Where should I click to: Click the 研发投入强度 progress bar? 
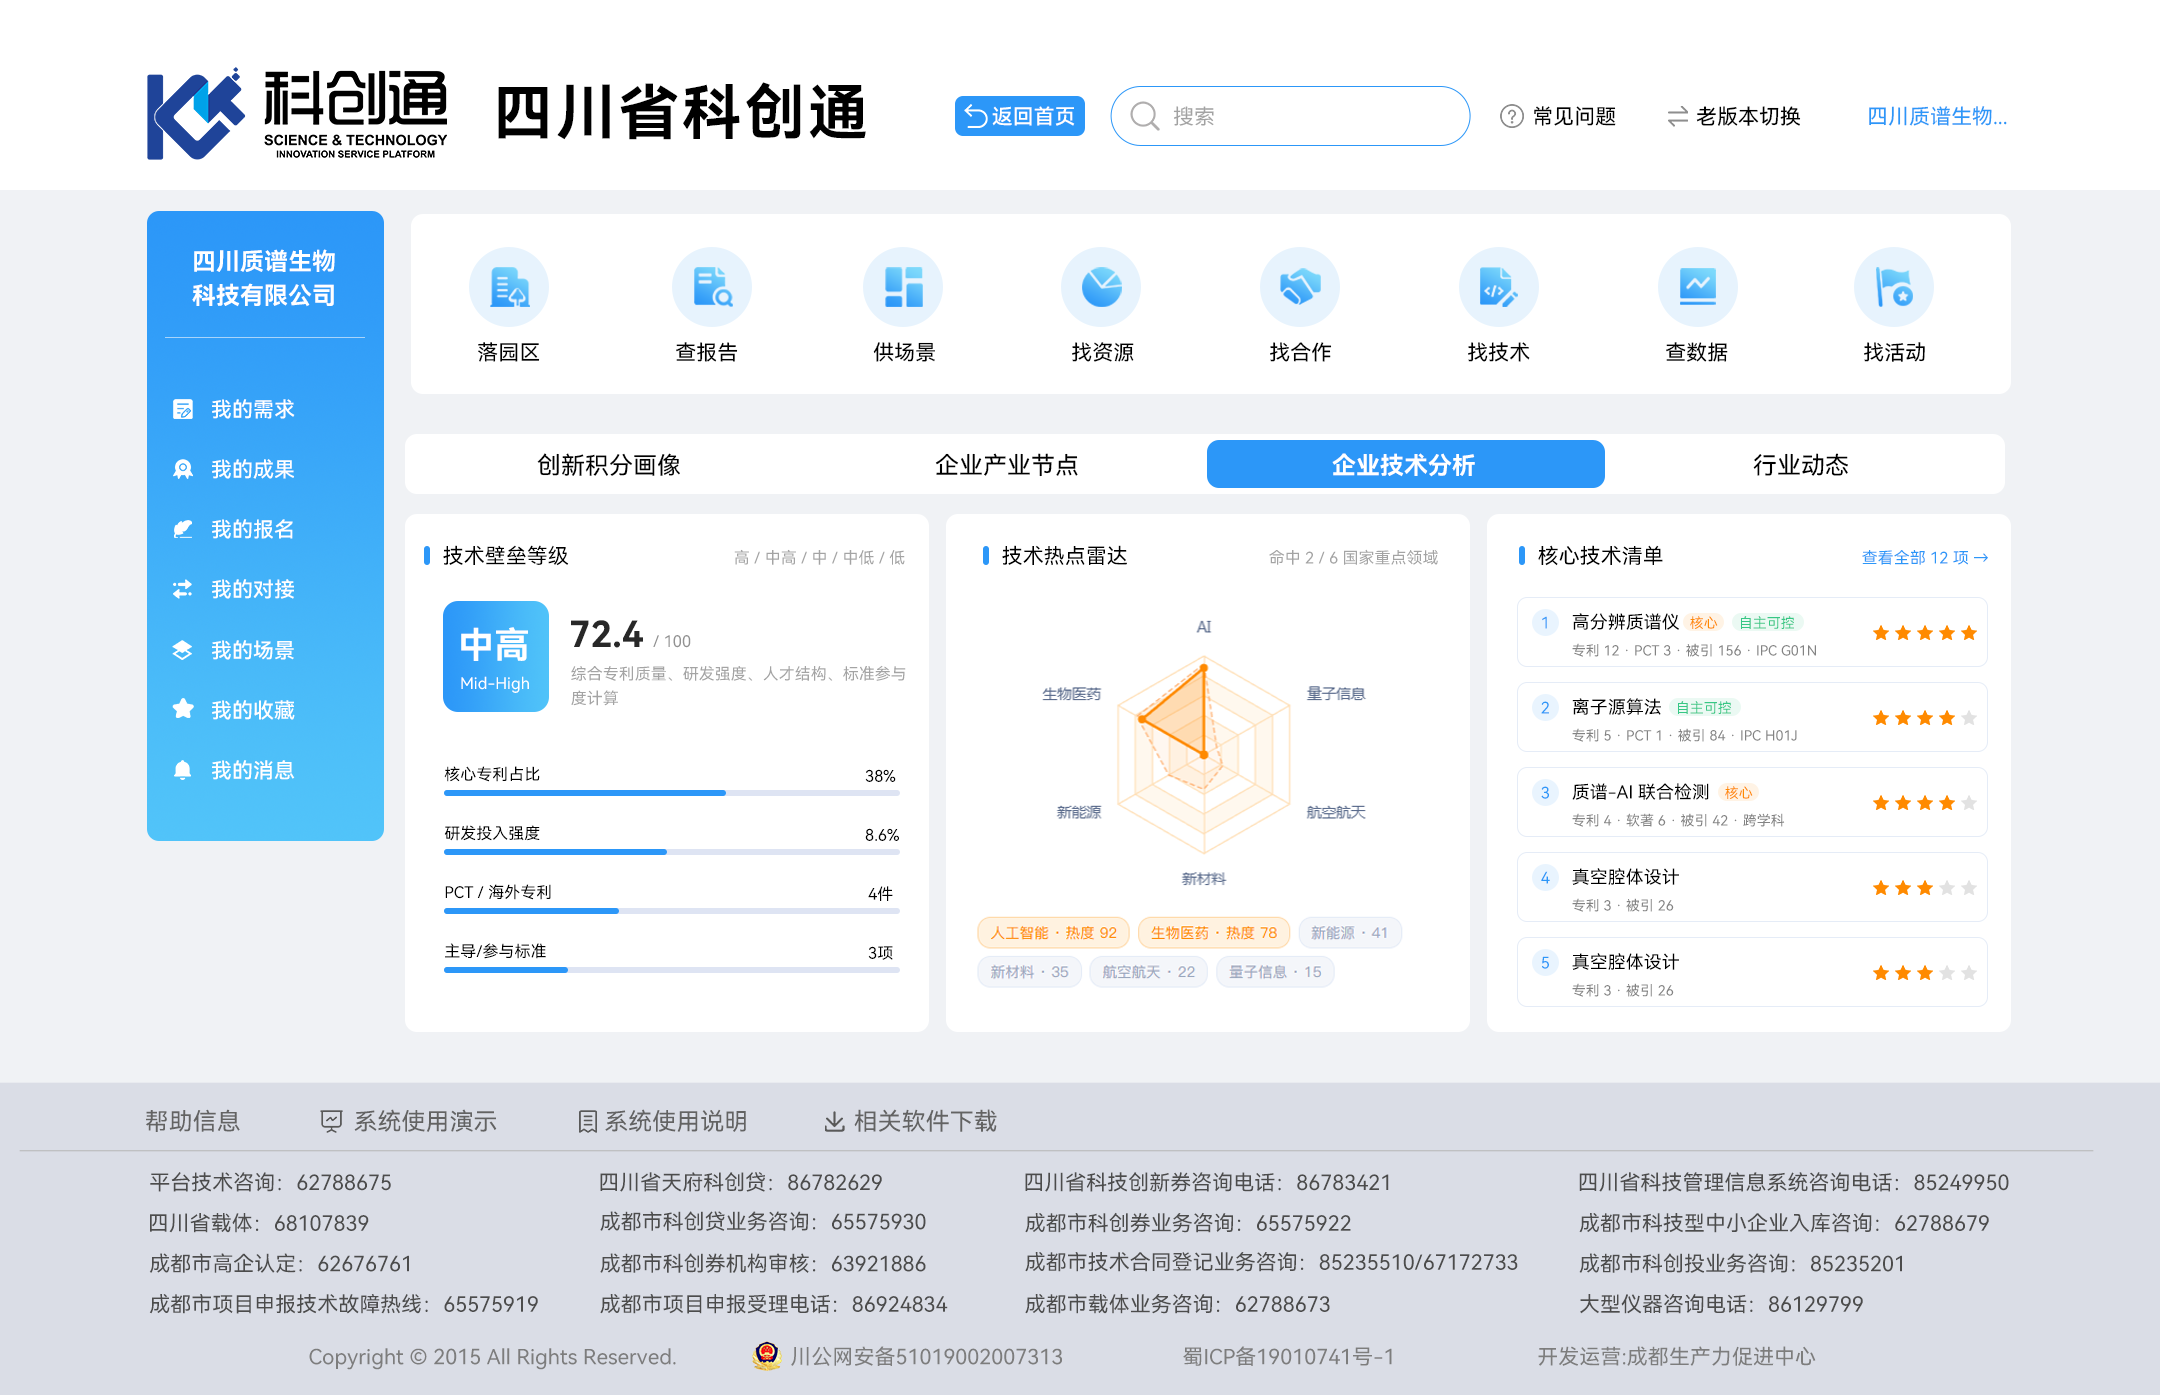(672, 852)
